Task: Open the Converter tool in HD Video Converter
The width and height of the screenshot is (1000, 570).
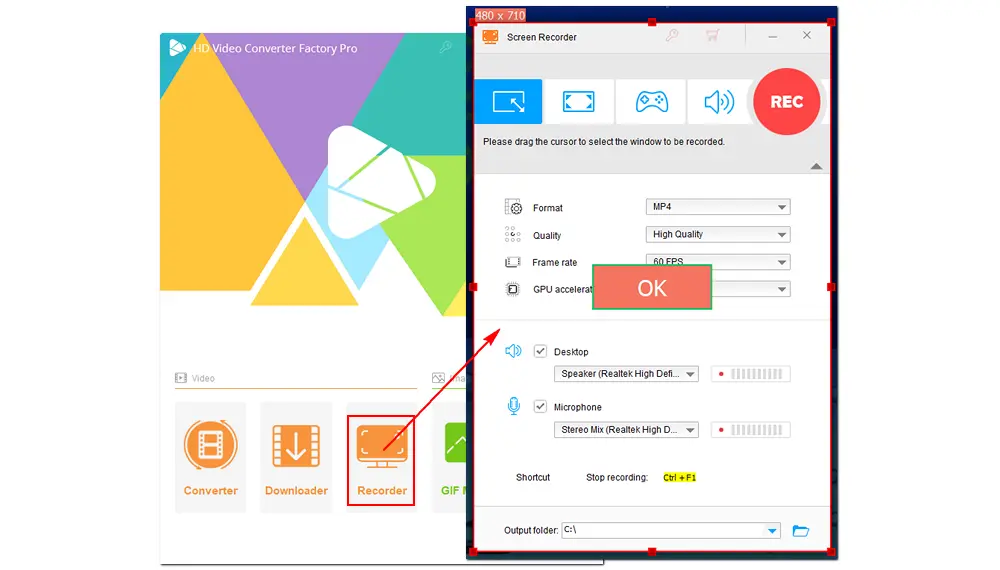Action: pos(210,457)
